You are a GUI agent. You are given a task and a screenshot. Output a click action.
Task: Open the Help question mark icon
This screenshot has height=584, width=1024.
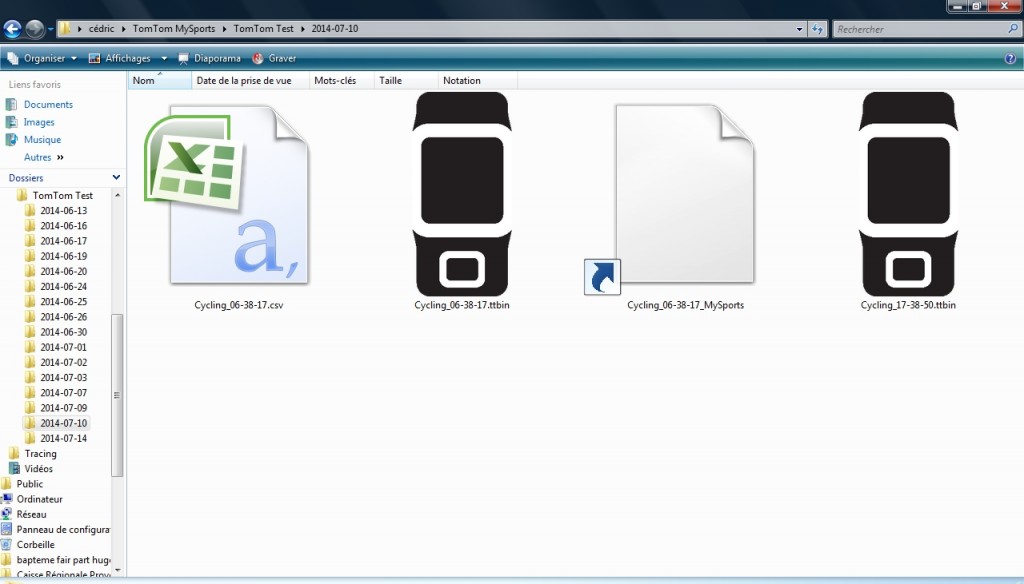click(x=1010, y=59)
